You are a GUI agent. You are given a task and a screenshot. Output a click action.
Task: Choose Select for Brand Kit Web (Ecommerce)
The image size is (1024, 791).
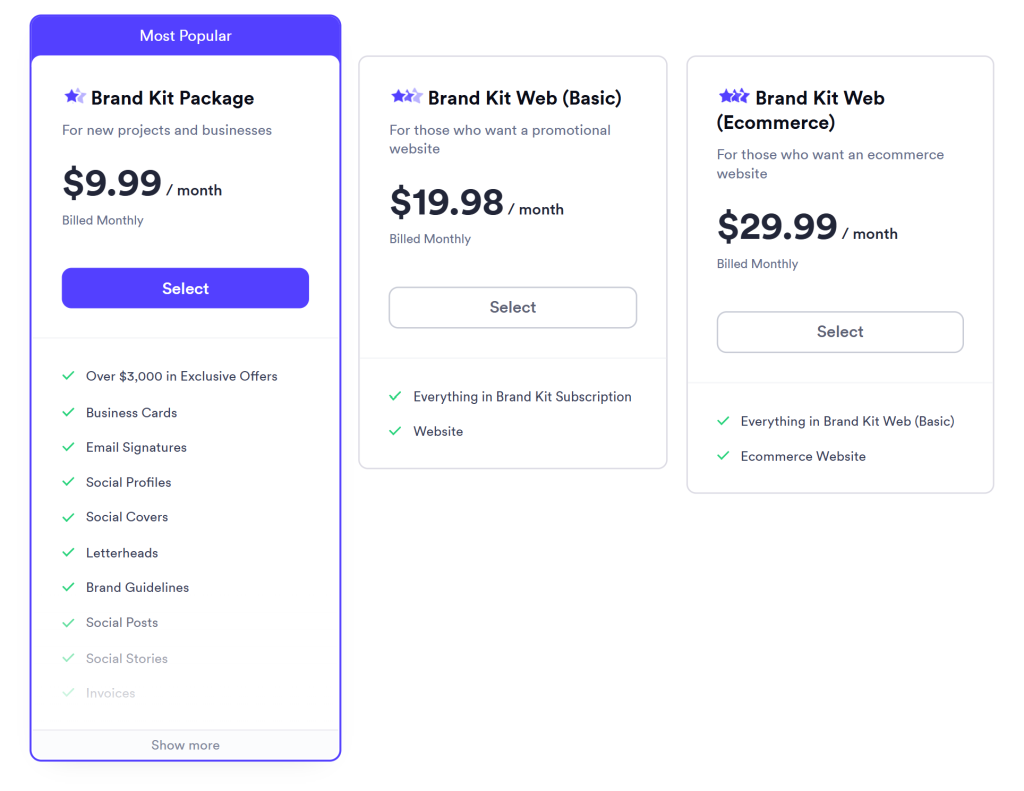tap(840, 331)
